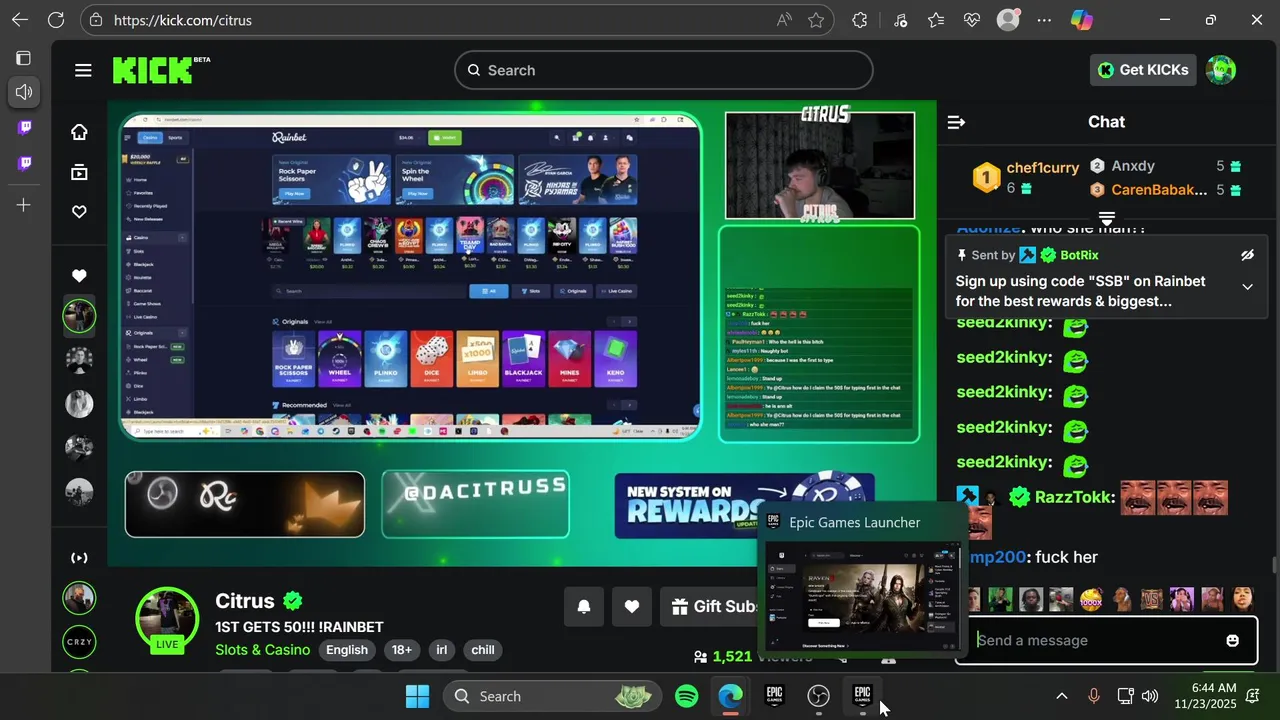Open Edge Settings and more menu
This screenshot has width=1280, height=720.
[x=1045, y=20]
